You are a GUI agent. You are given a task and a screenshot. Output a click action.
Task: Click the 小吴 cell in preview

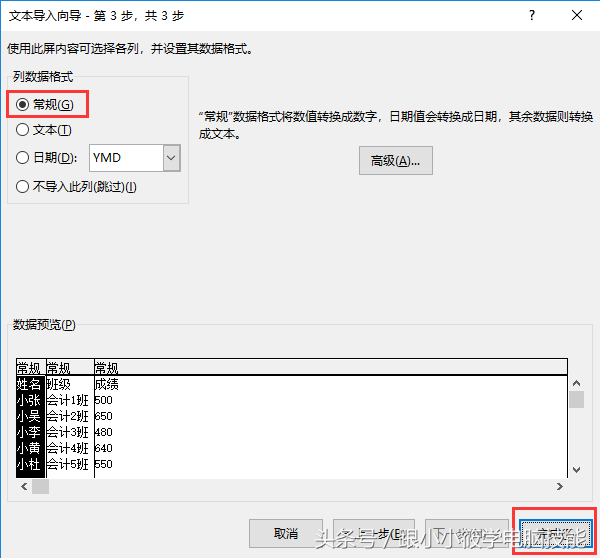pyautogui.click(x=29, y=416)
